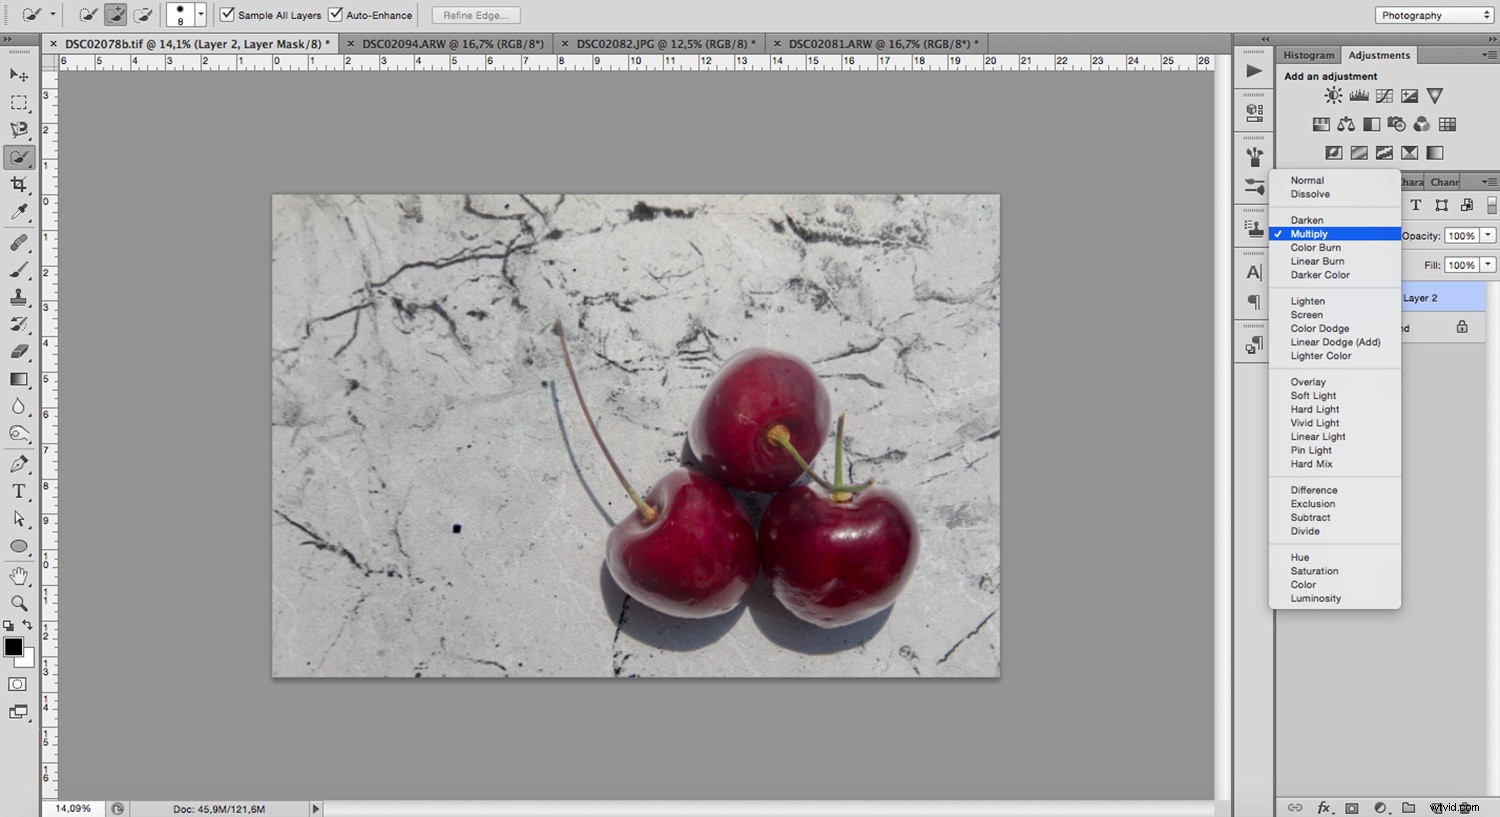Choose the Horizontal Type tool
This screenshot has width=1500, height=817.
(x=18, y=491)
